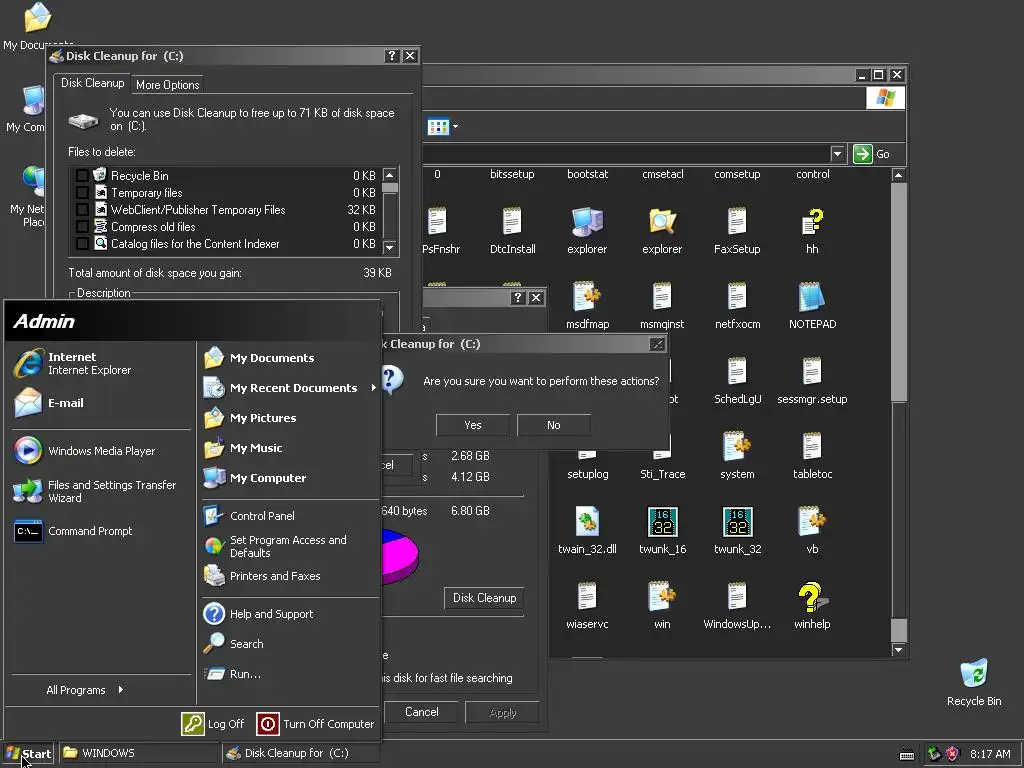Click scroll up arrow in Files to delete list

[390, 174]
